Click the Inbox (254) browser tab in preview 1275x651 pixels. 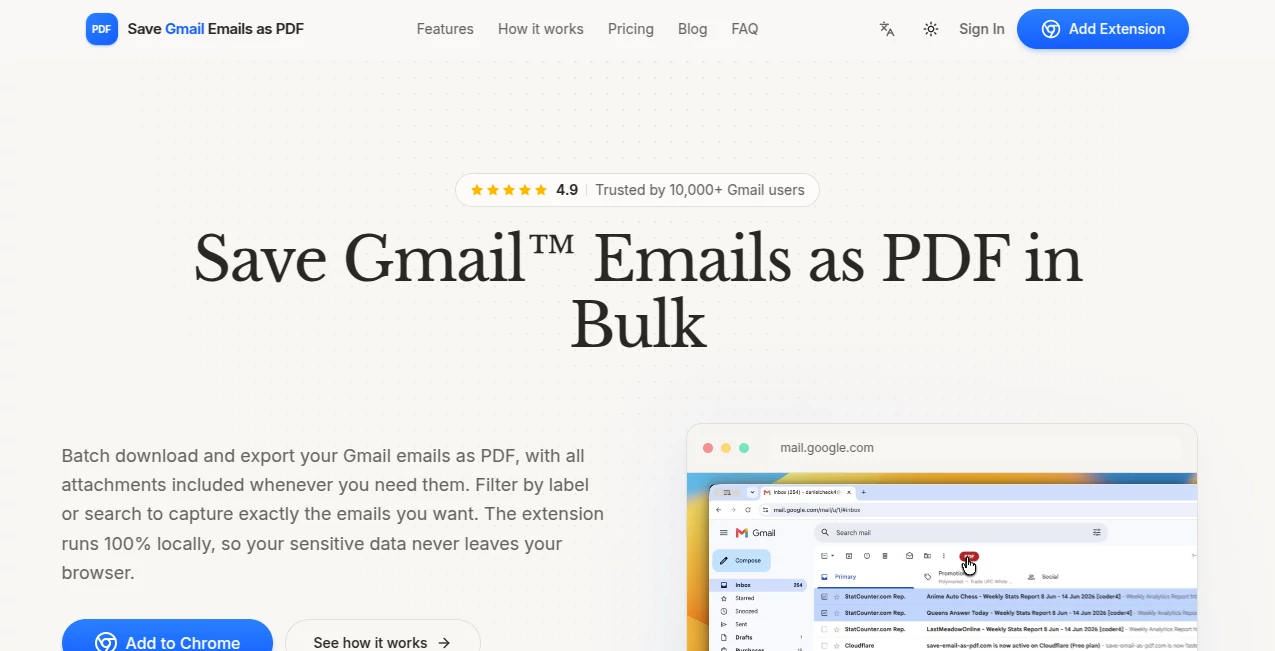coord(807,492)
